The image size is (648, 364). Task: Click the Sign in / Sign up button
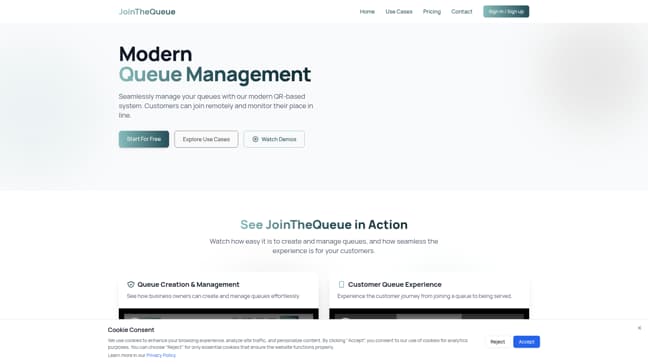(506, 12)
